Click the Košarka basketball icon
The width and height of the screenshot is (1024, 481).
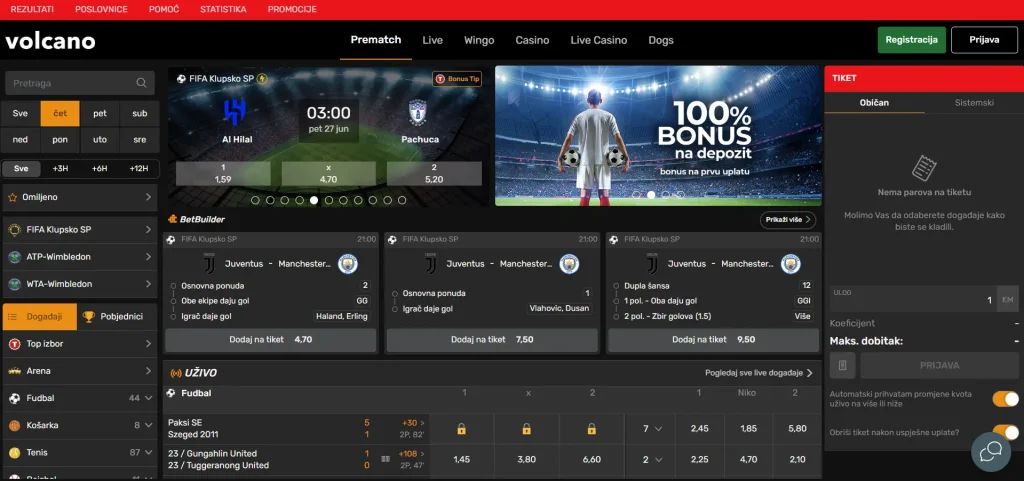[14, 426]
